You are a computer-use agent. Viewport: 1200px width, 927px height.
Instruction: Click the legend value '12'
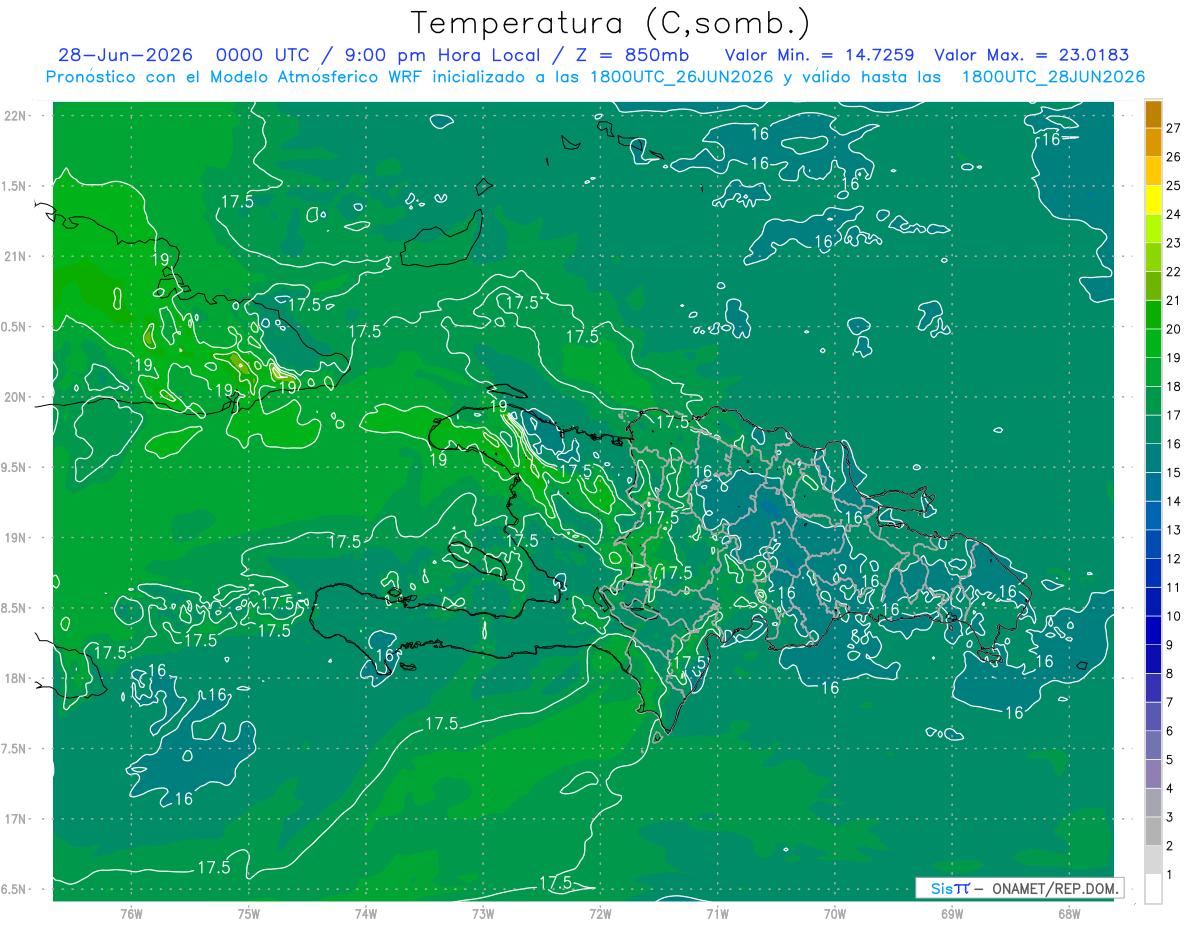click(1173, 559)
